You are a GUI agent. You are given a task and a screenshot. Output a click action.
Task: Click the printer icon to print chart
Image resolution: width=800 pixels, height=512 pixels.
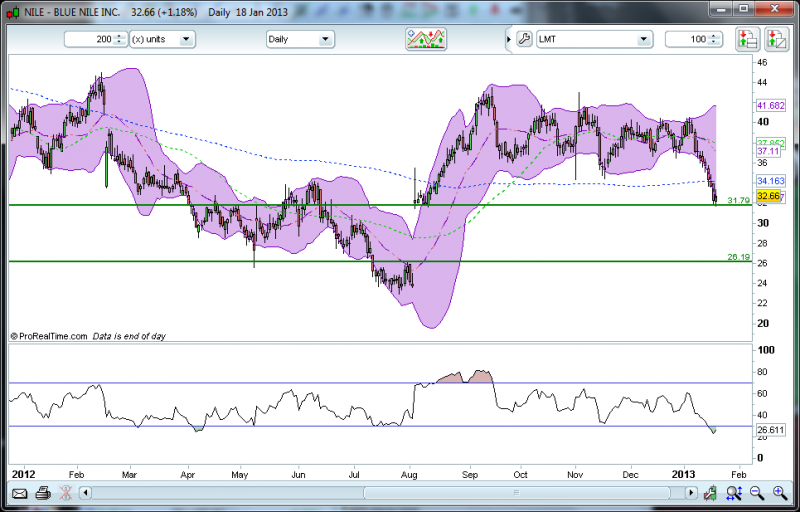tap(42, 493)
